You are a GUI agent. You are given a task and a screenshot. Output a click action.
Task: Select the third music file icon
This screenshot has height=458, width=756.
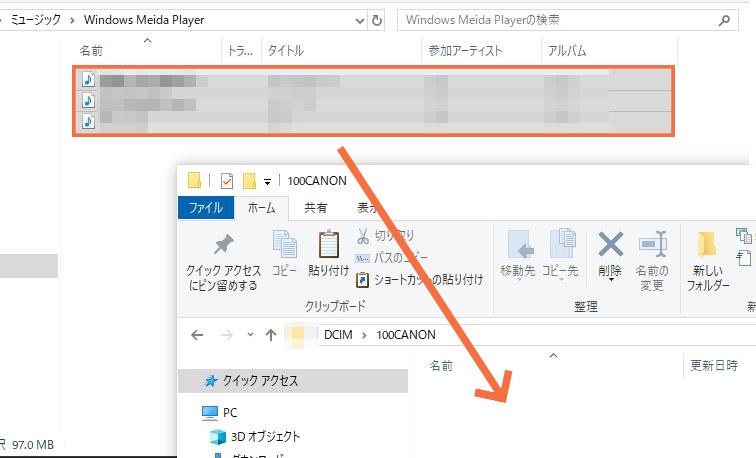[x=88, y=121]
